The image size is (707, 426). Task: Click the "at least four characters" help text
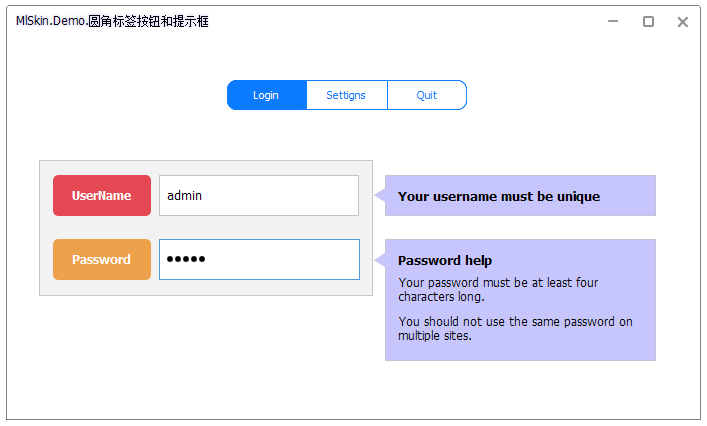click(x=498, y=290)
